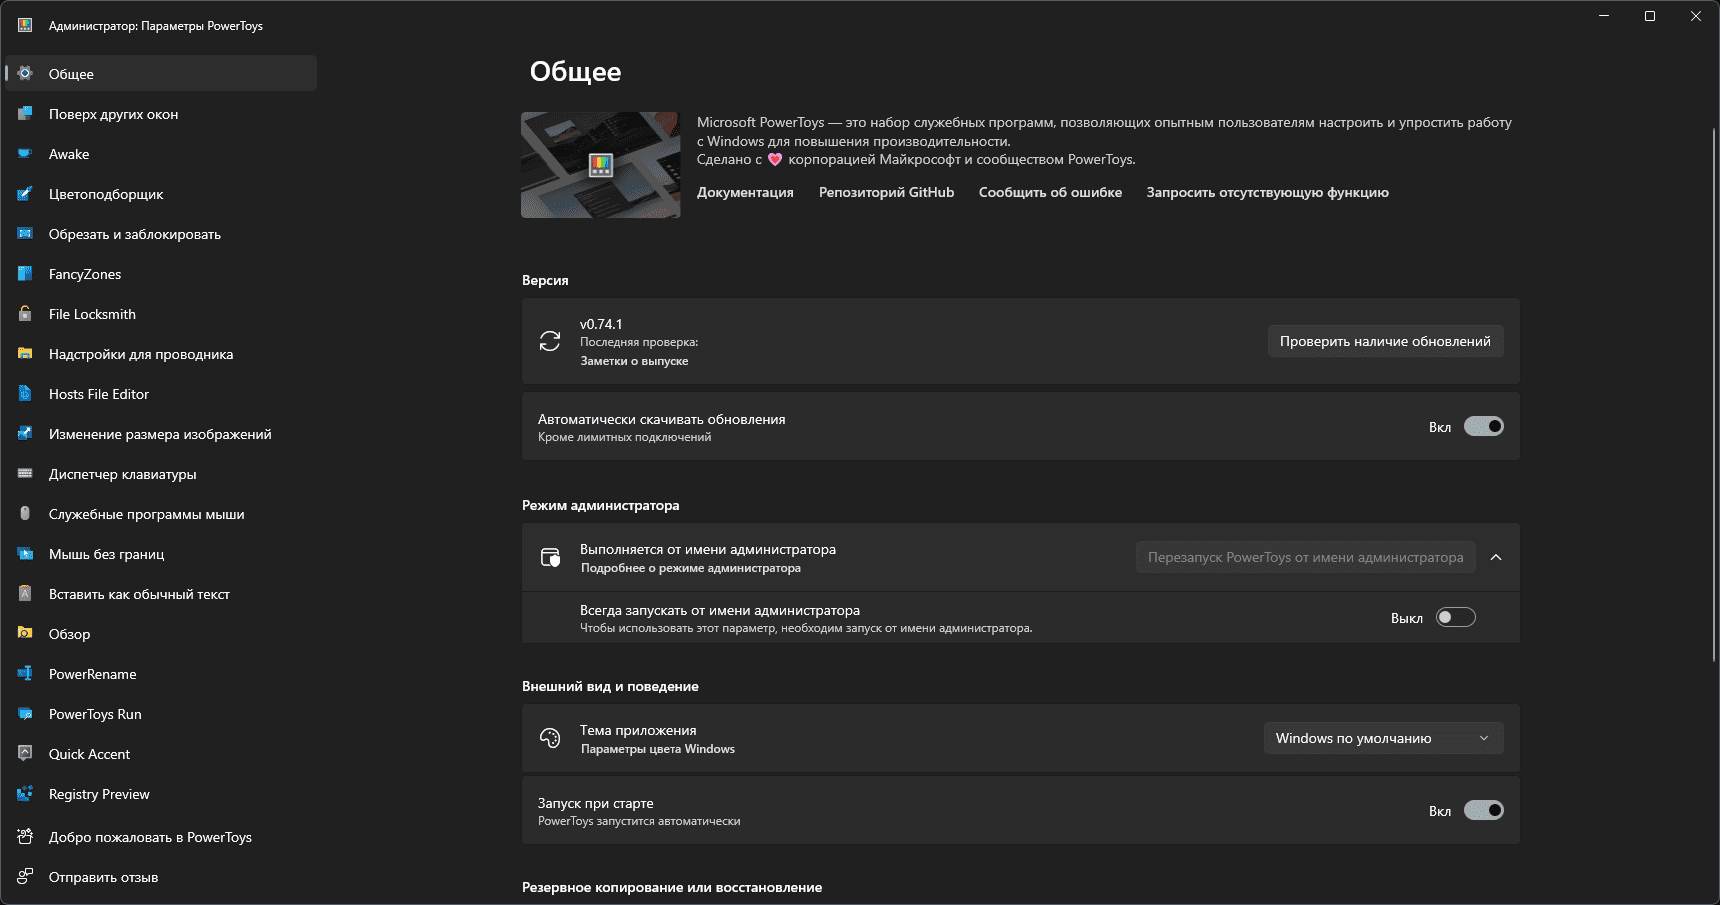Click the Поверх других окон sidebar icon
The width and height of the screenshot is (1720, 905).
25,113
